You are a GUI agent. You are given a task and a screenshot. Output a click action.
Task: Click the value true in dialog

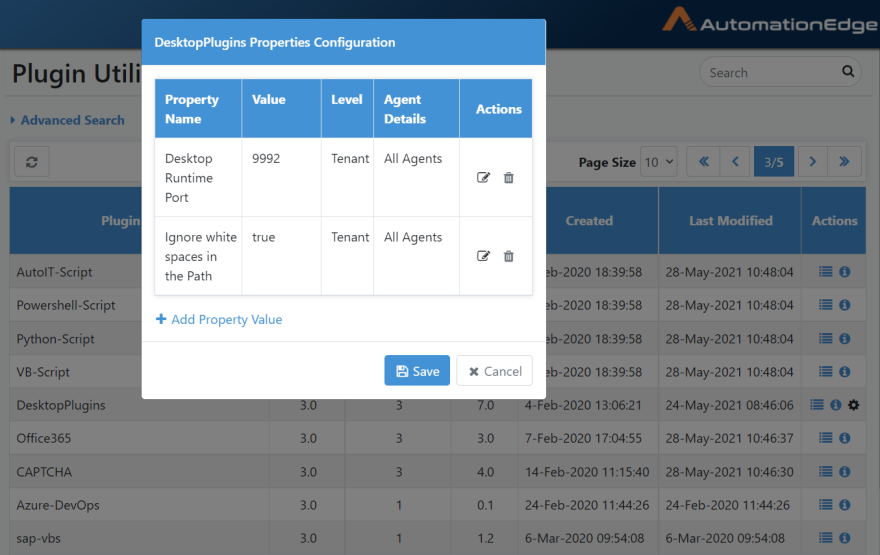tap(263, 237)
